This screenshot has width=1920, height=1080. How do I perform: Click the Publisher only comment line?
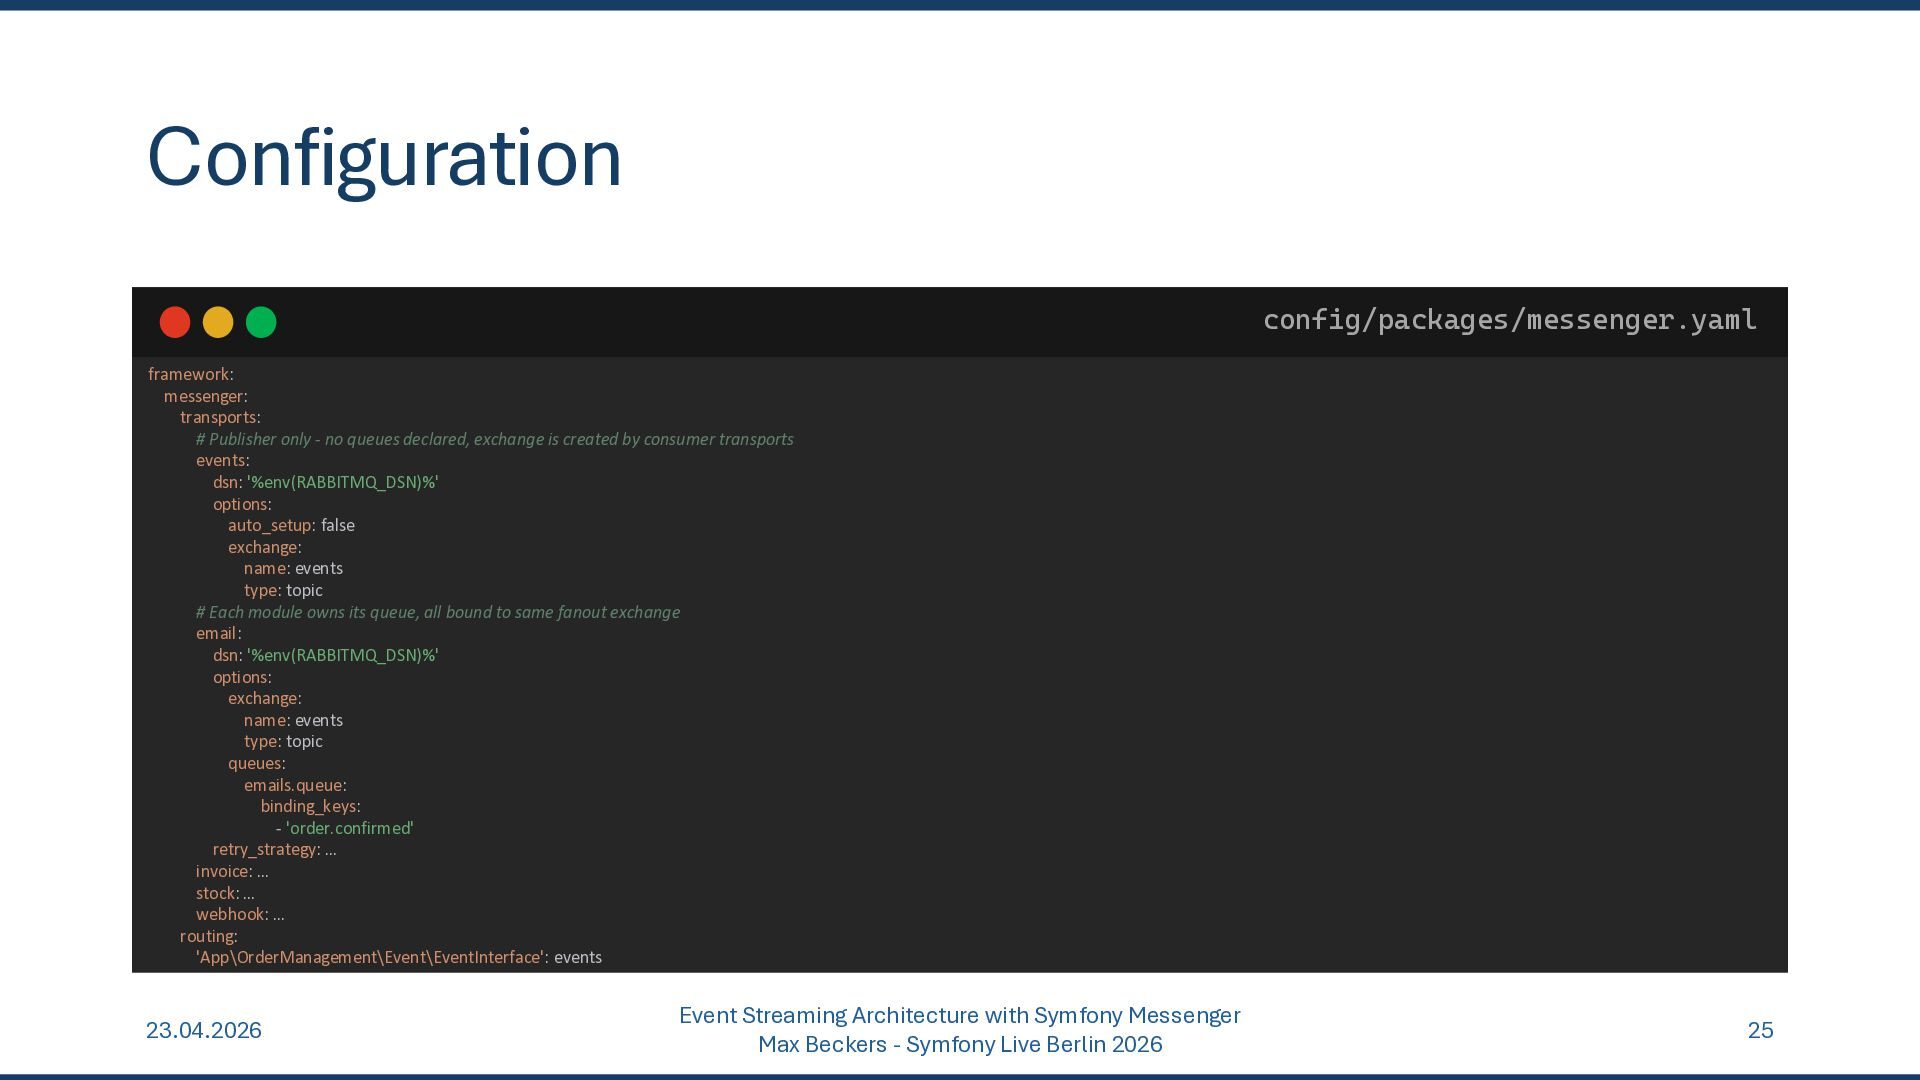[494, 439]
